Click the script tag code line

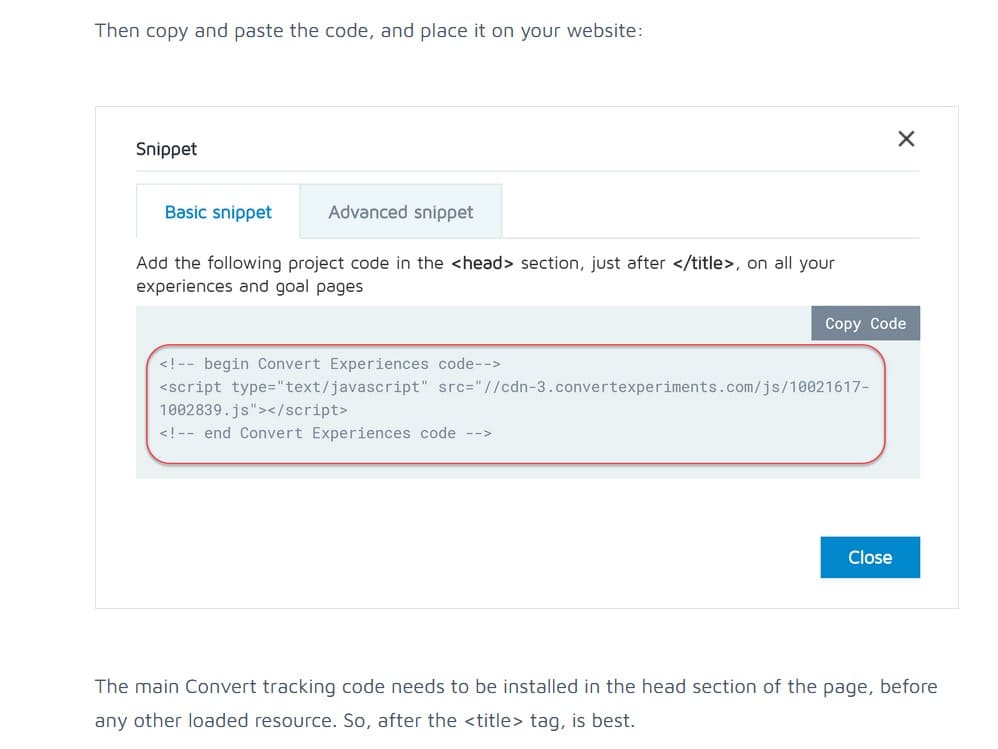point(514,387)
